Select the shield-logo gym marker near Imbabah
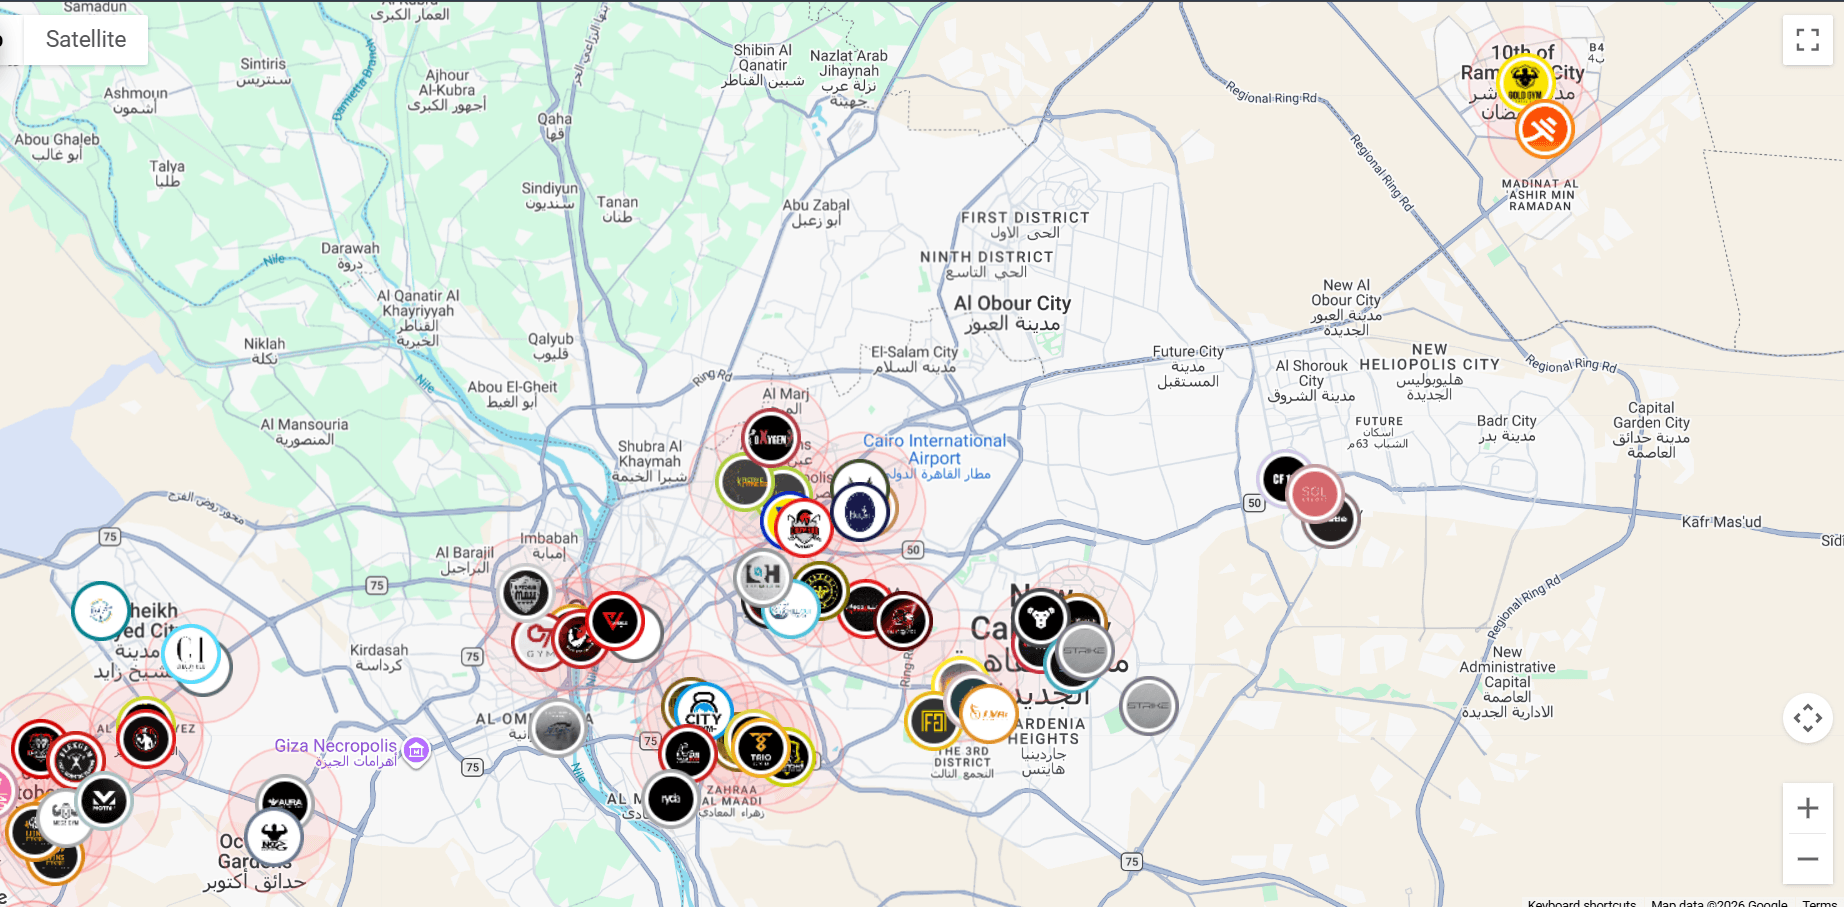 (x=525, y=594)
